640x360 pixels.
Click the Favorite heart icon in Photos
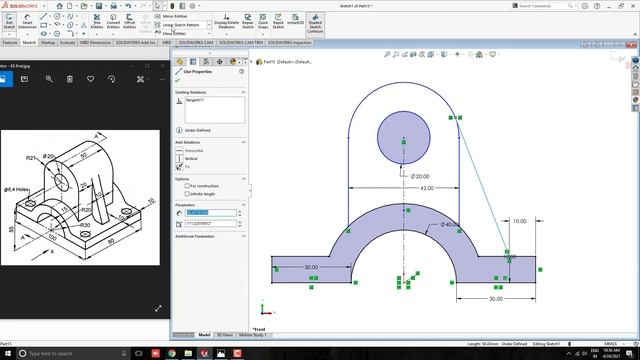91,79
